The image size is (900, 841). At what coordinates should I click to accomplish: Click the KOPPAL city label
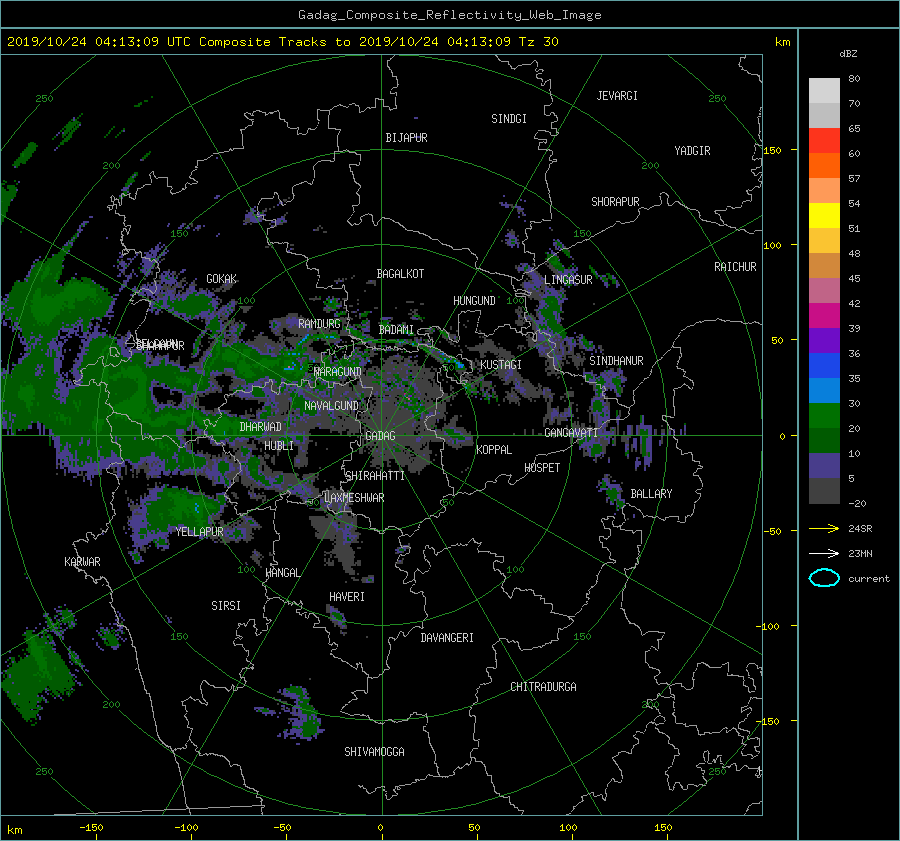point(494,450)
